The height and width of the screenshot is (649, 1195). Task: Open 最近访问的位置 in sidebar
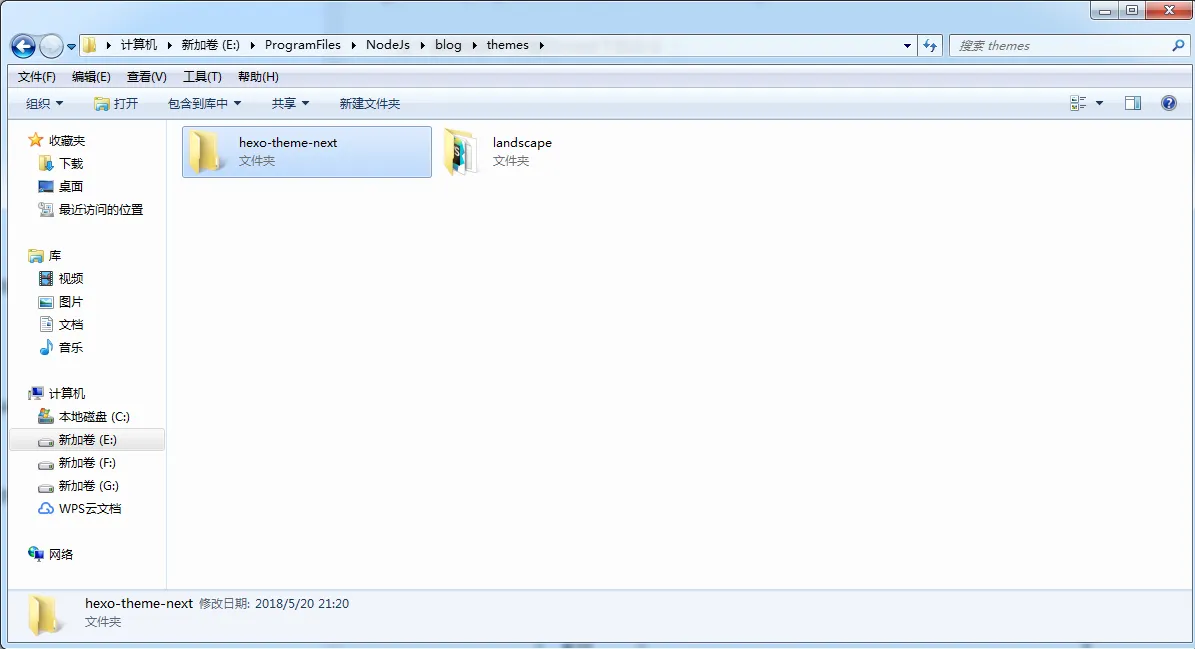101,209
